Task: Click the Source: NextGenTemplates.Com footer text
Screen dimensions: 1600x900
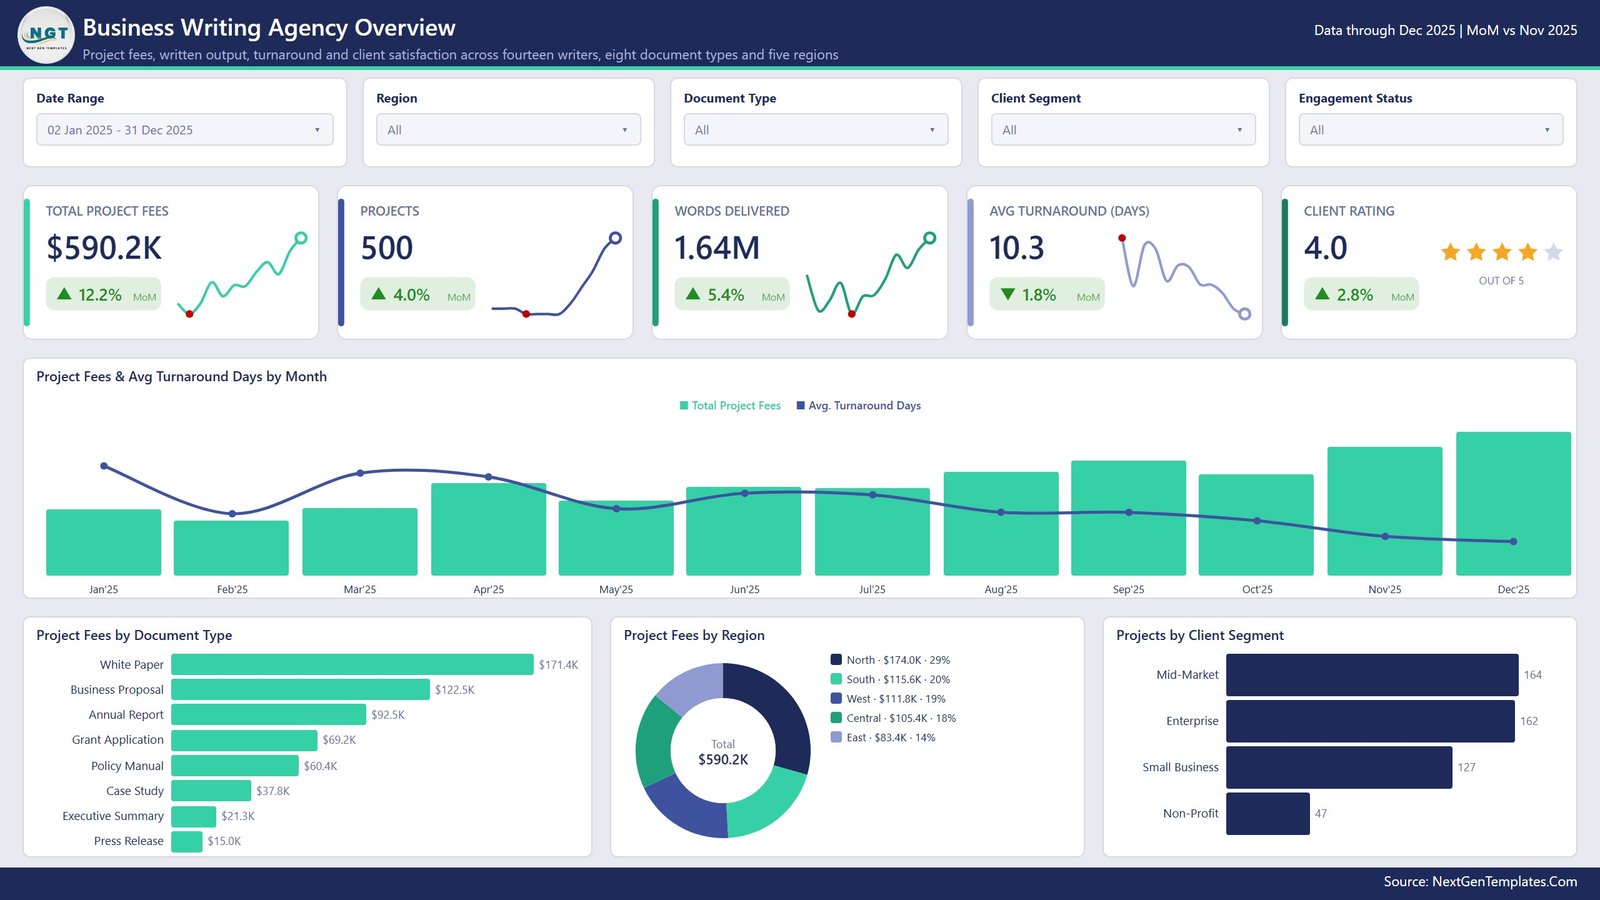Action: [1480, 882]
